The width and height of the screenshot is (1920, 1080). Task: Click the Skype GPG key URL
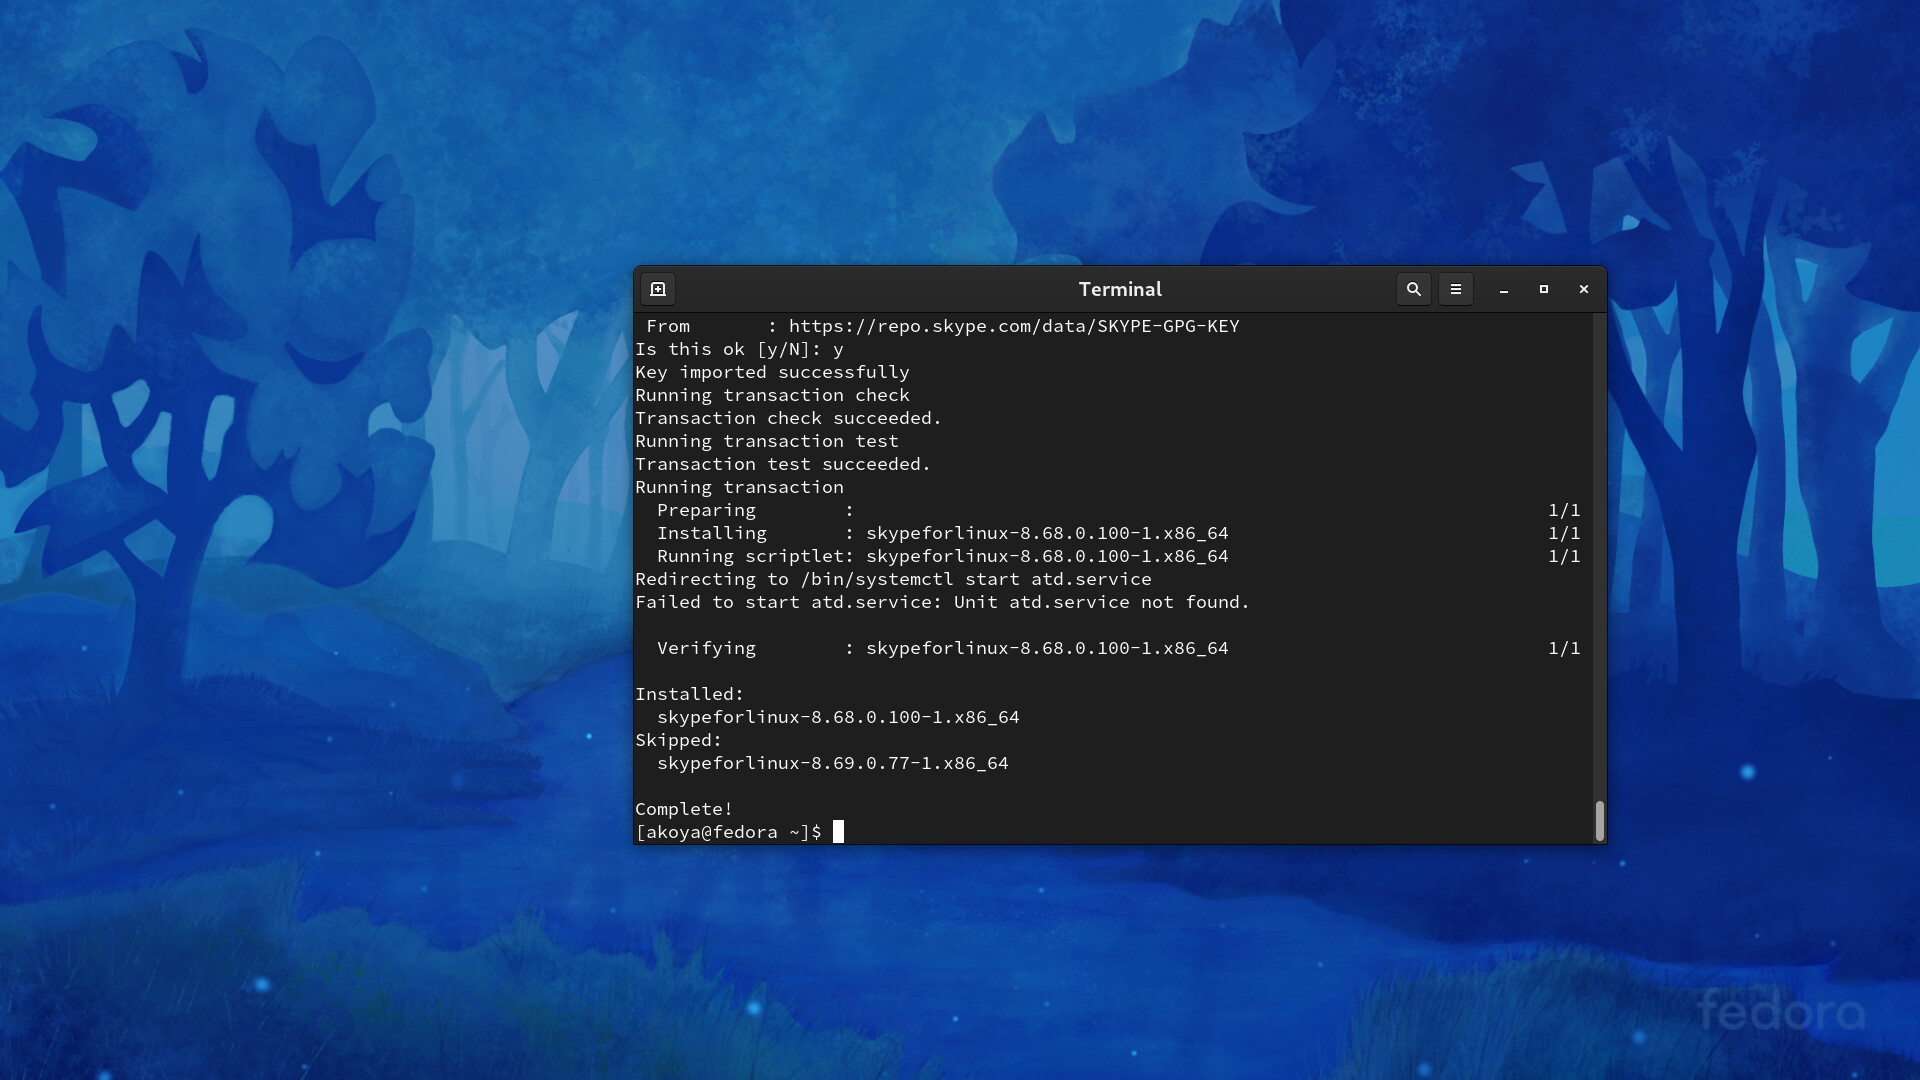click(x=1014, y=326)
